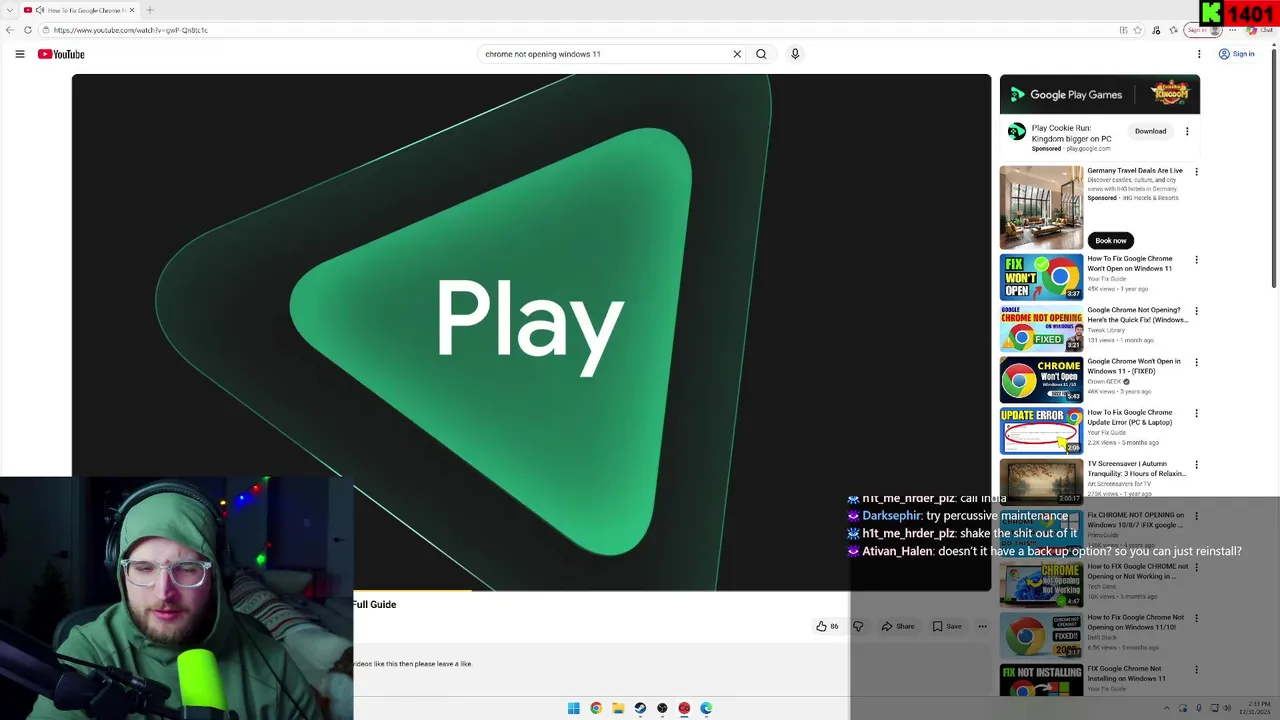Image resolution: width=1280 pixels, height=720 pixels.
Task: Go to YouTube home via logo
Action: point(61,54)
